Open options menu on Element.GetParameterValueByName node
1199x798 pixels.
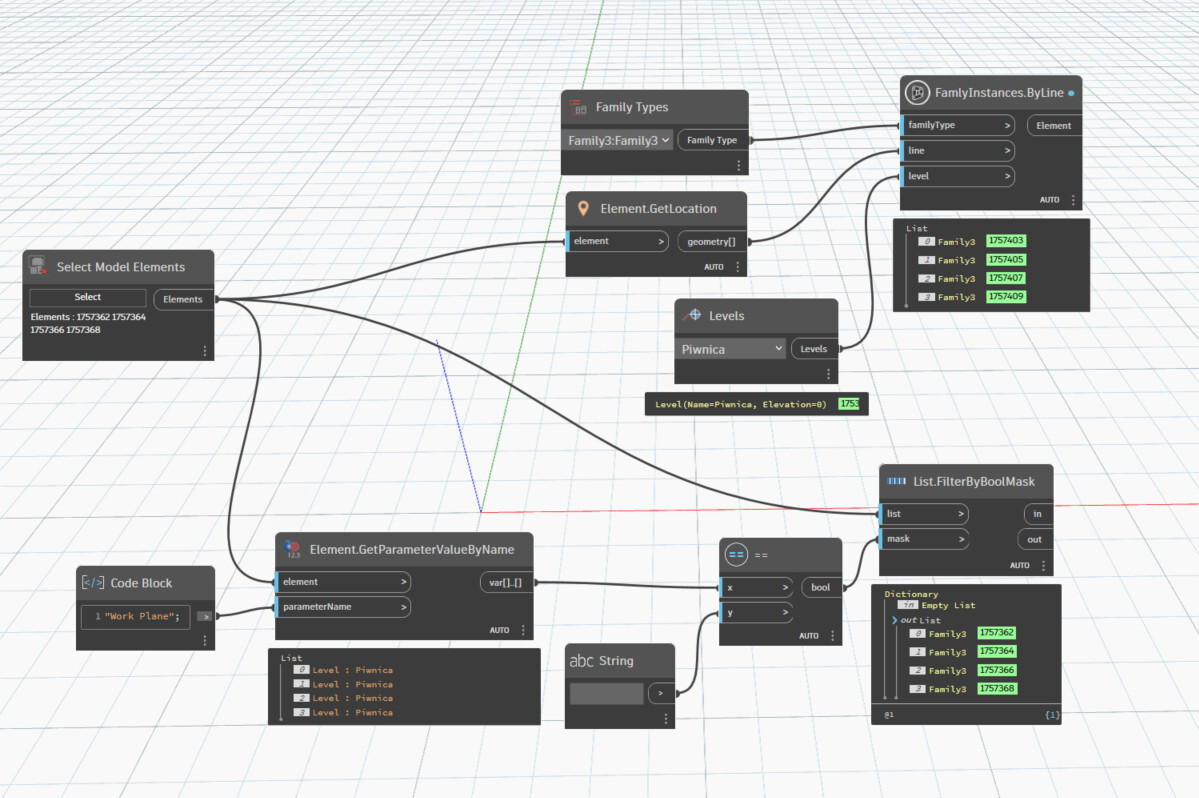click(523, 630)
